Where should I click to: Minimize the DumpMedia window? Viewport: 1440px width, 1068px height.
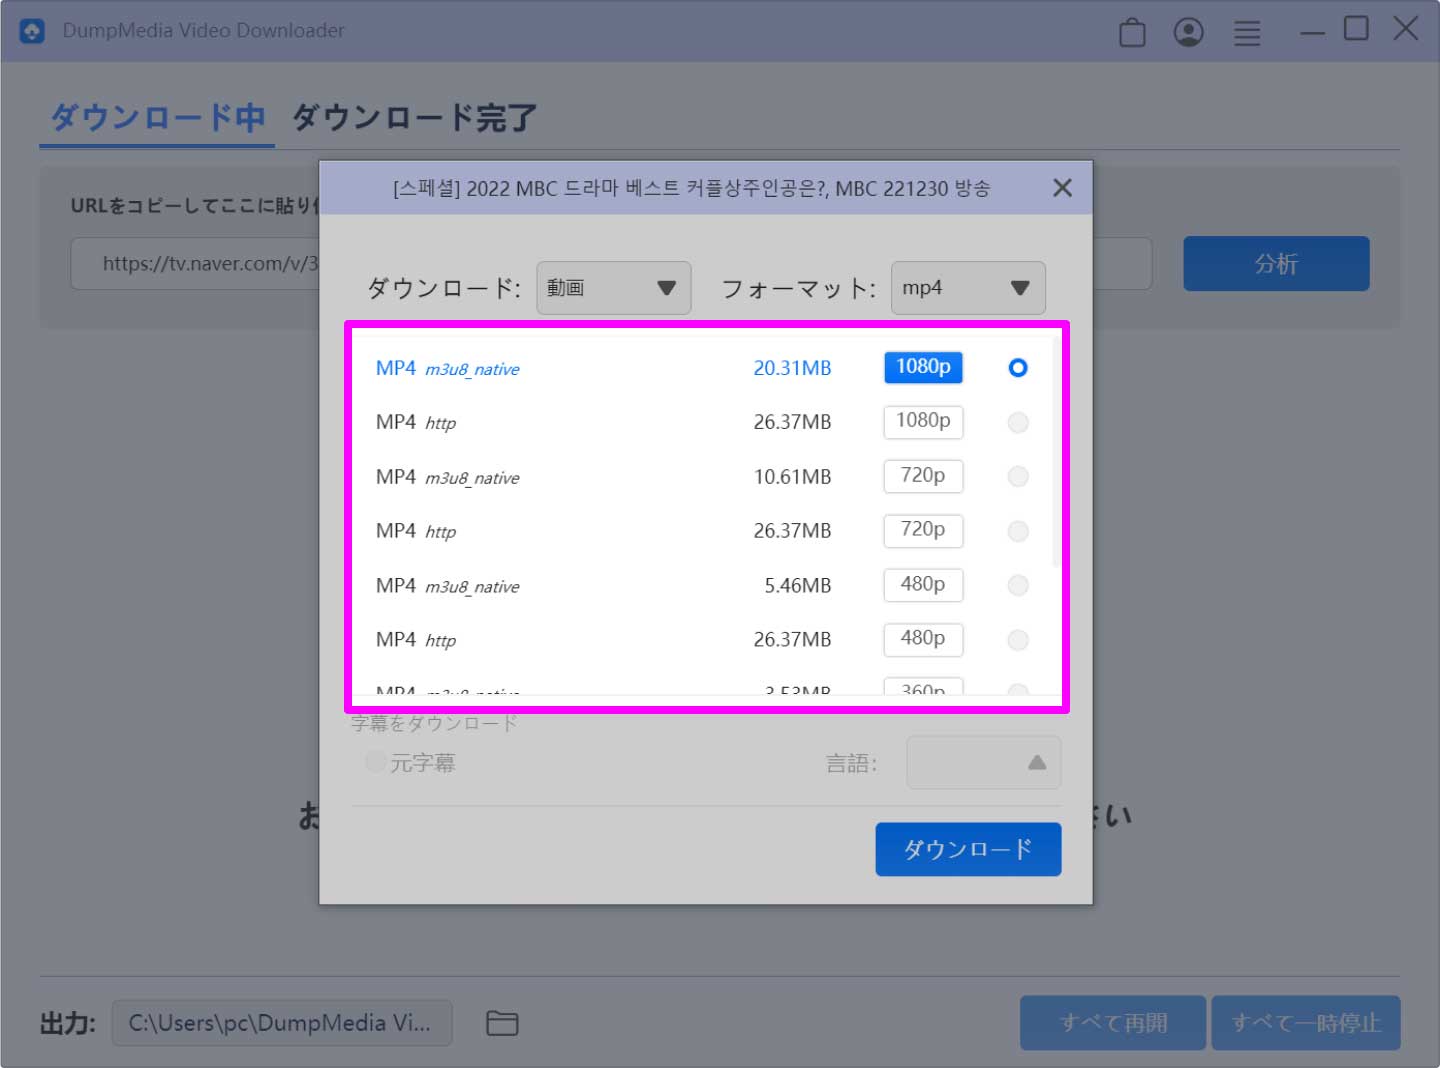1312,33
